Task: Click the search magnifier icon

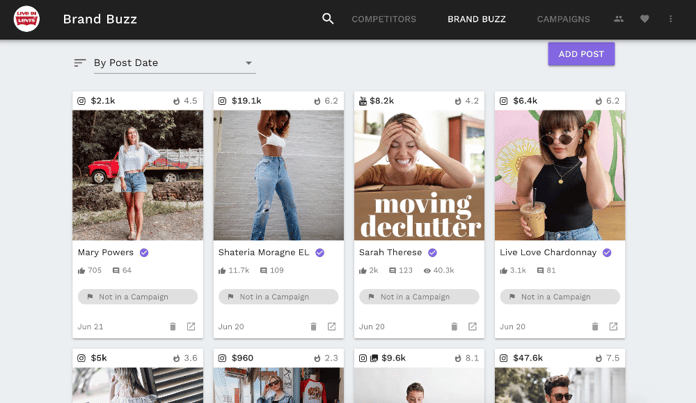Action: coord(328,19)
